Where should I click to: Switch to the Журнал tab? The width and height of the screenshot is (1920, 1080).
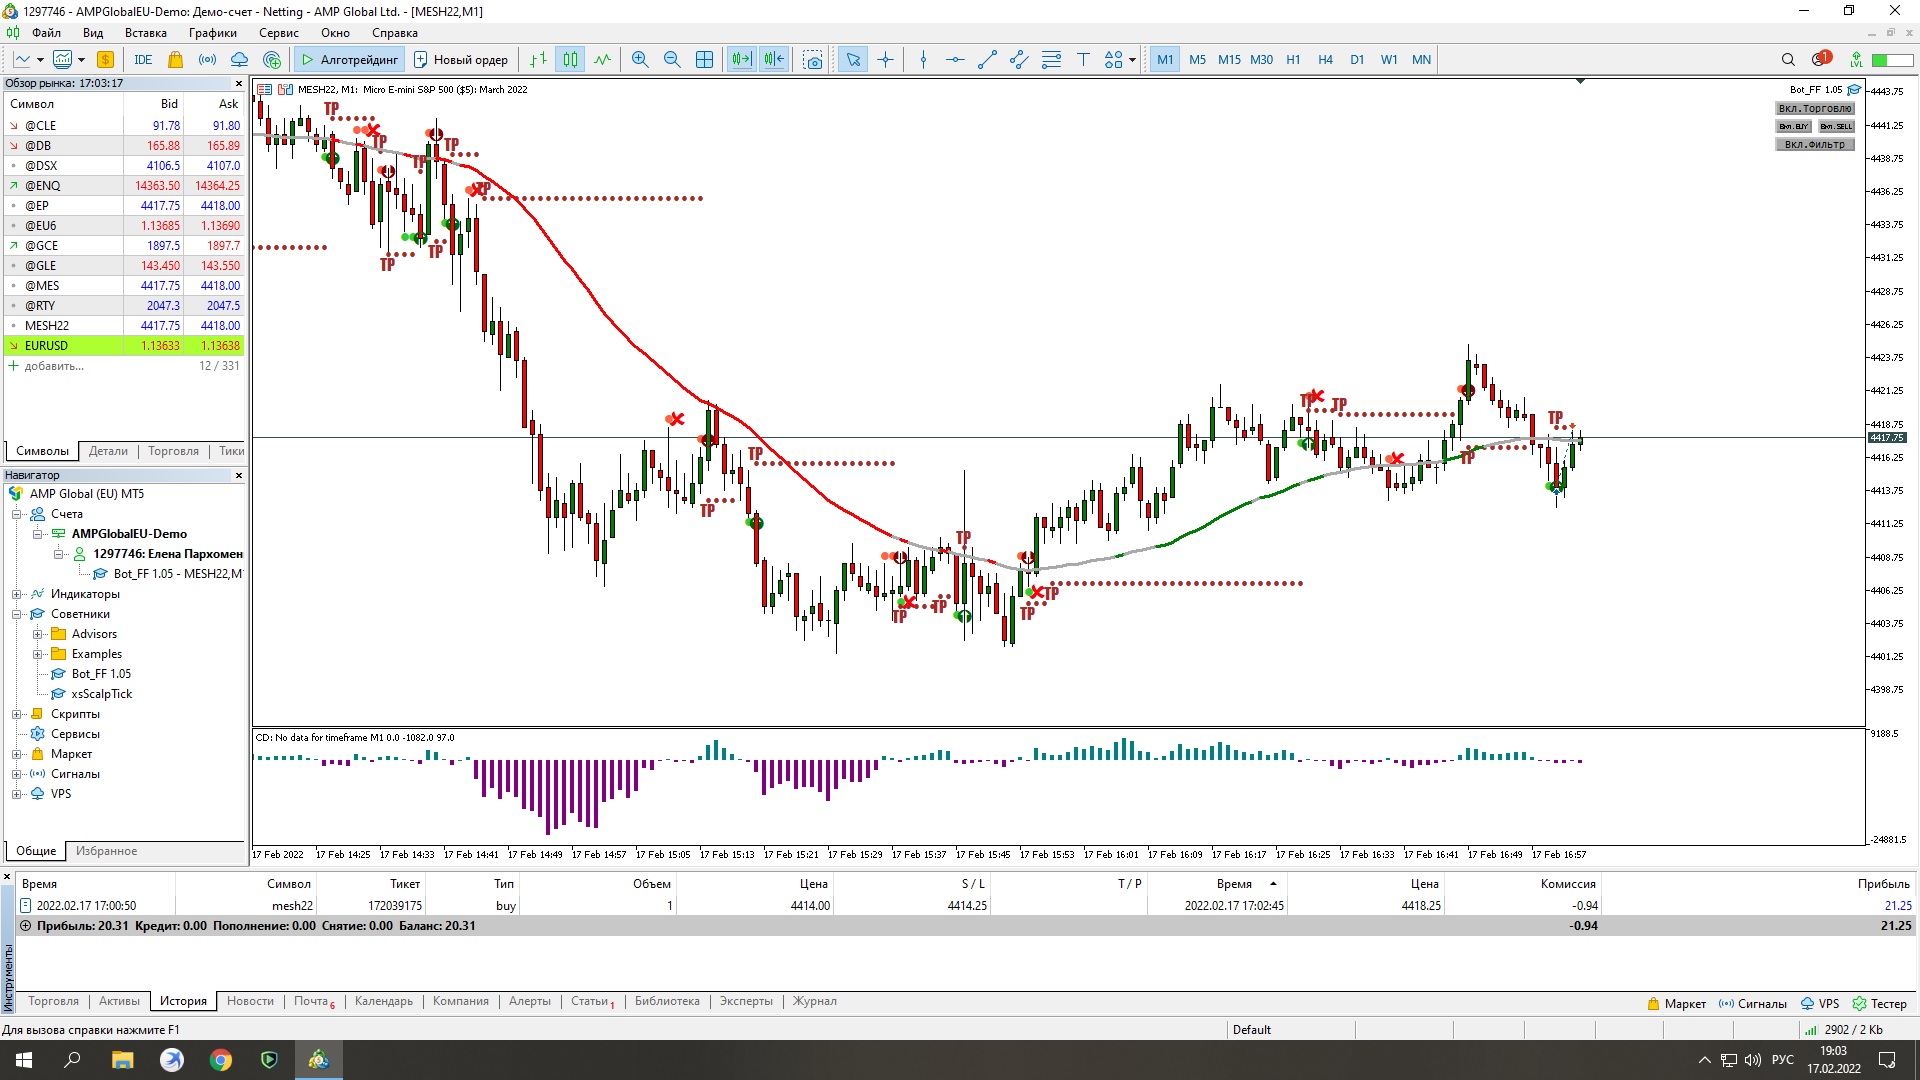[x=814, y=1001]
